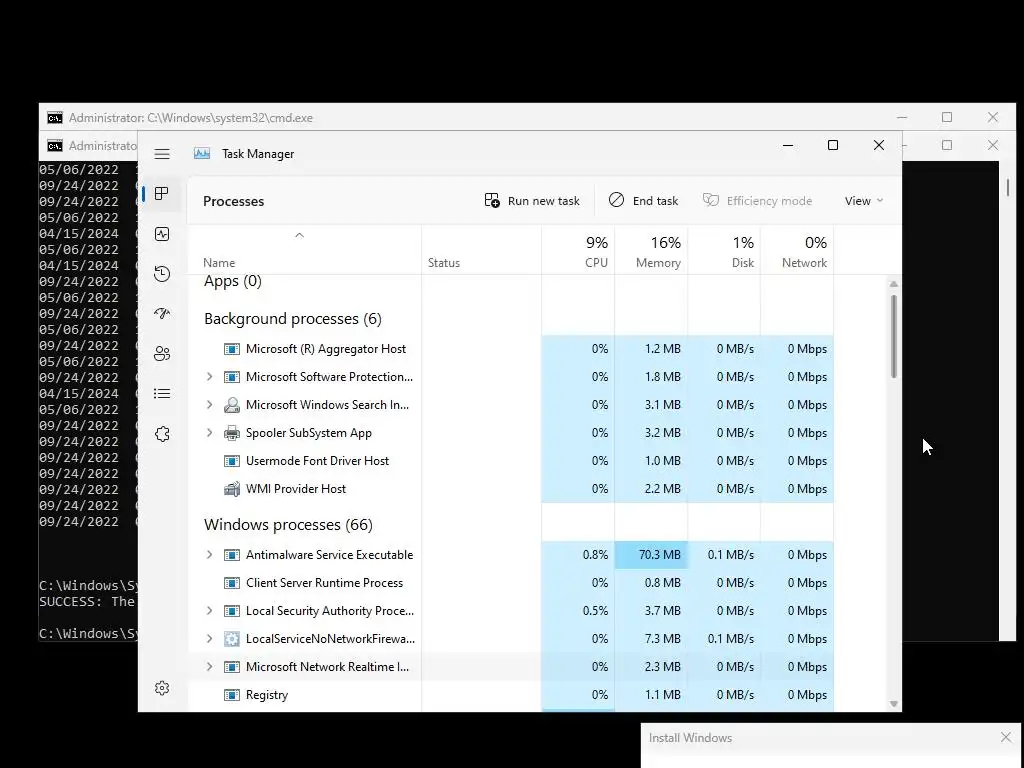Click the 70.3 MB memory cell
Image resolution: width=1024 pixels, height=768 pixels.
tap(651, 555)
